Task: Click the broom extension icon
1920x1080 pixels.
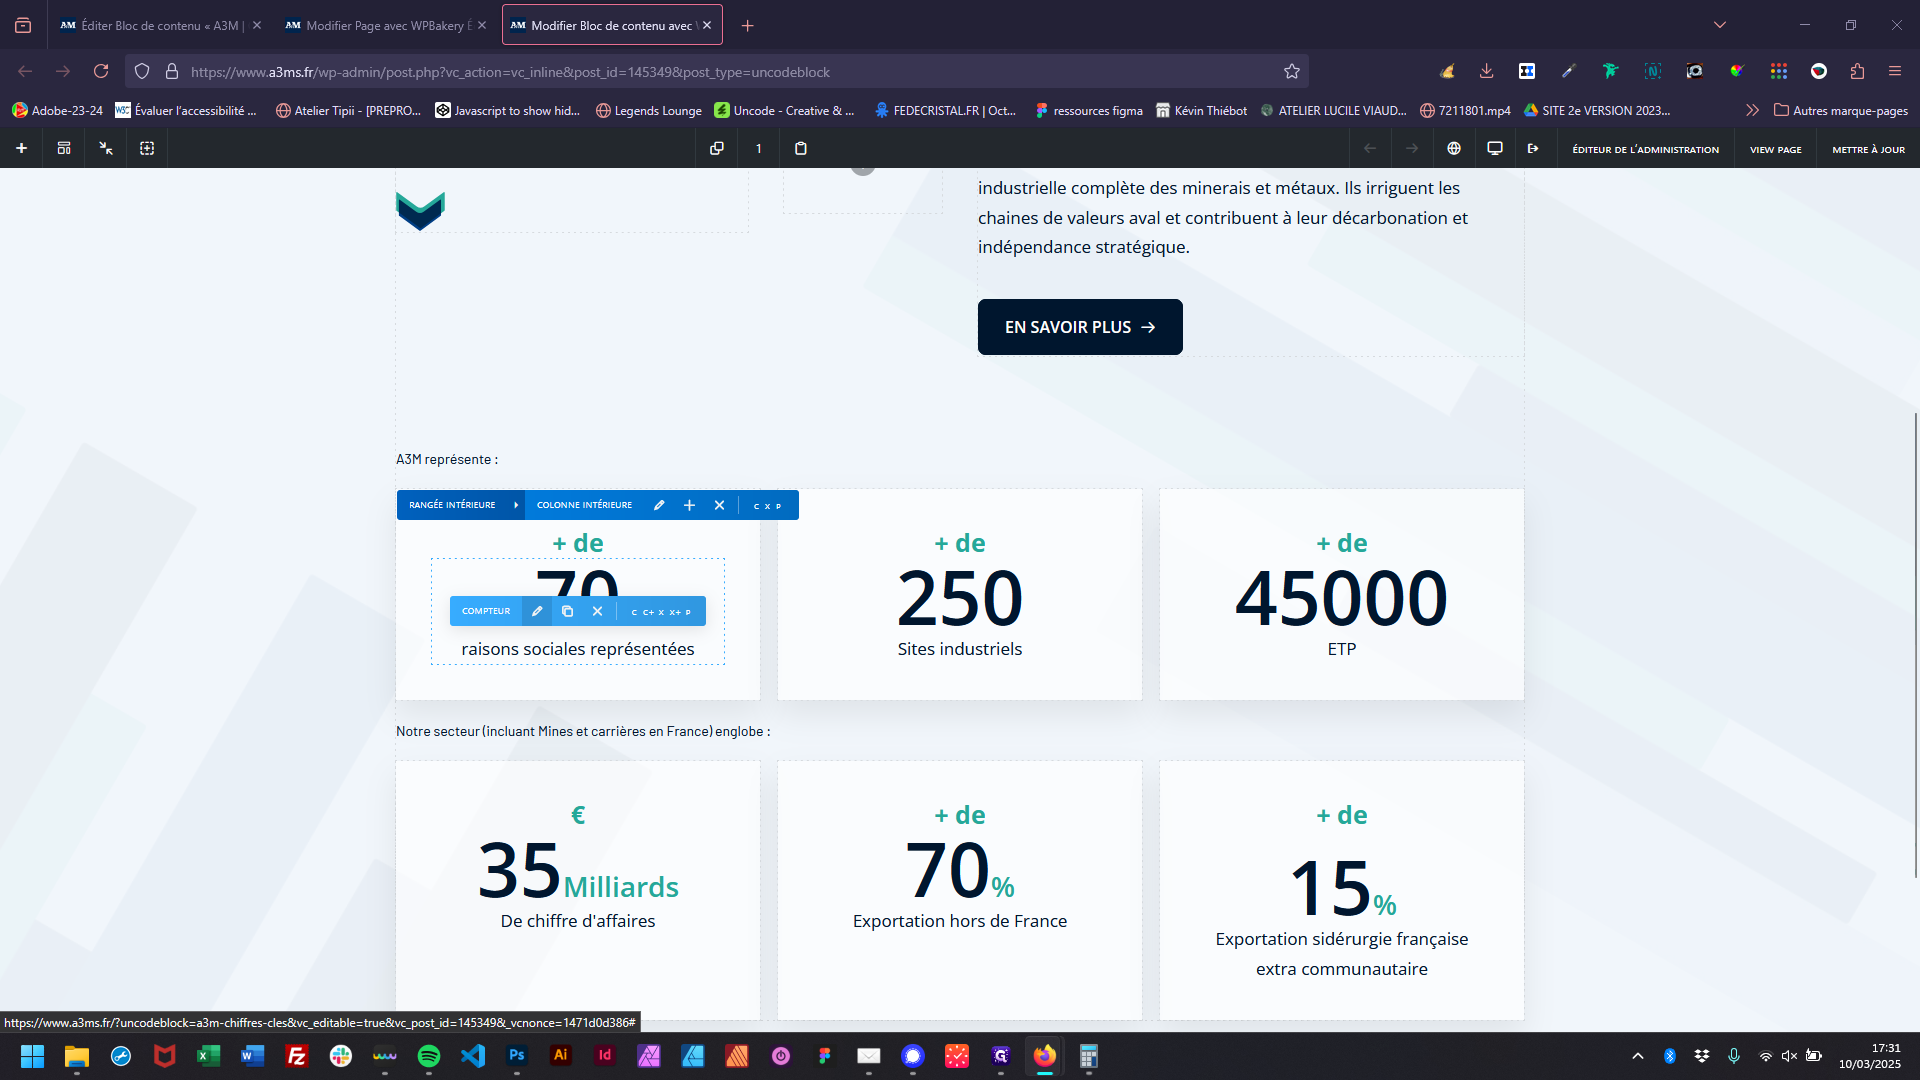Action: tap(1447, 71)
